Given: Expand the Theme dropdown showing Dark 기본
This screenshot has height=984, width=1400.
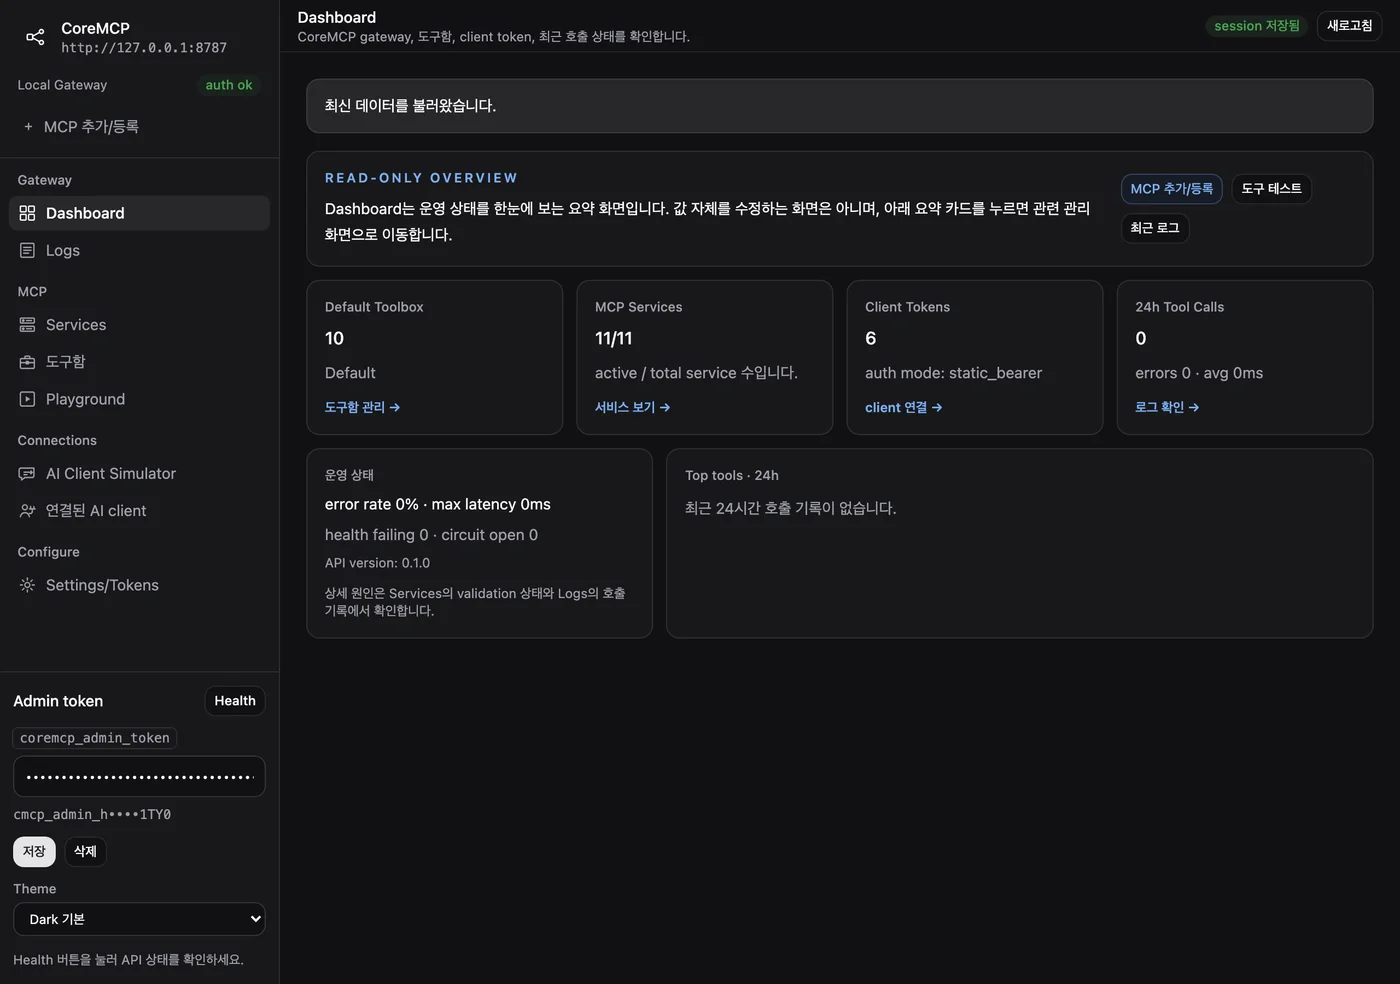Looking at the screenshot, I should [139, 919].
